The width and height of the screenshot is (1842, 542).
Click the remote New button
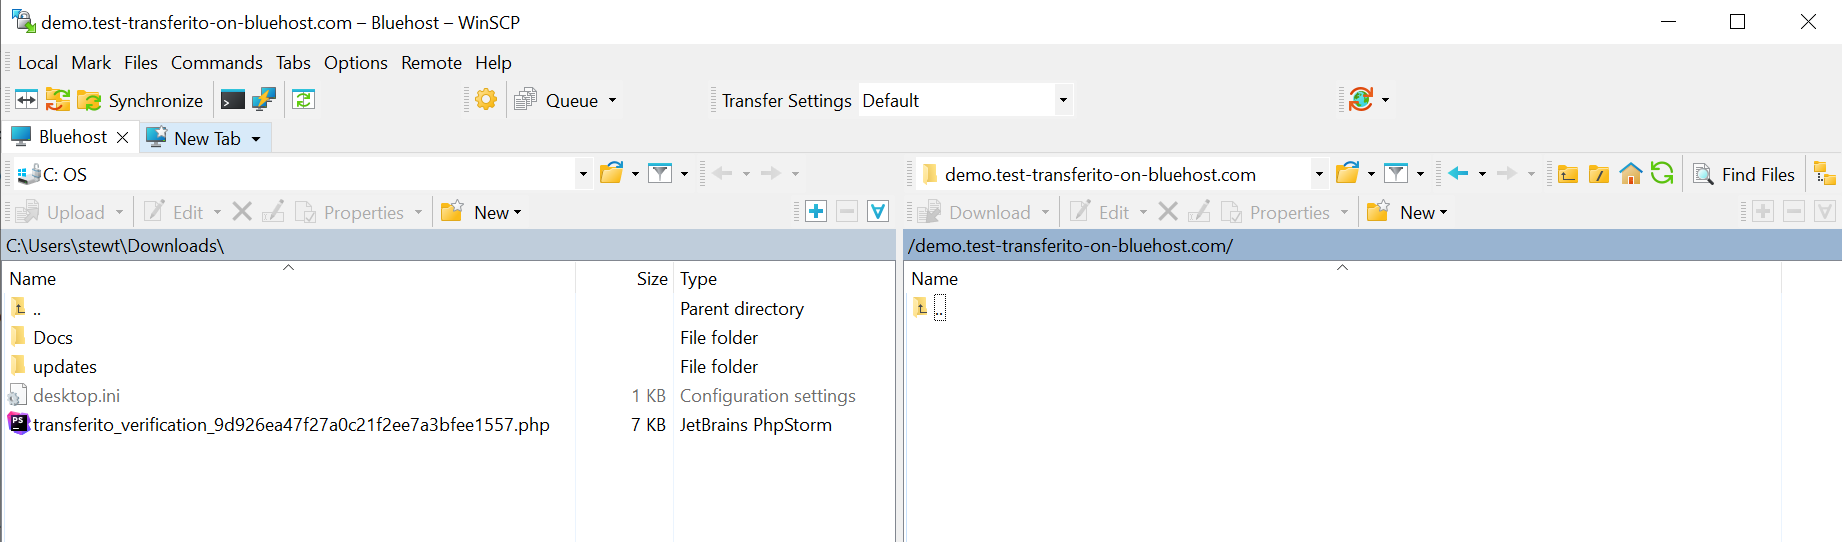pyautogui.click(x=1408, y=212)
